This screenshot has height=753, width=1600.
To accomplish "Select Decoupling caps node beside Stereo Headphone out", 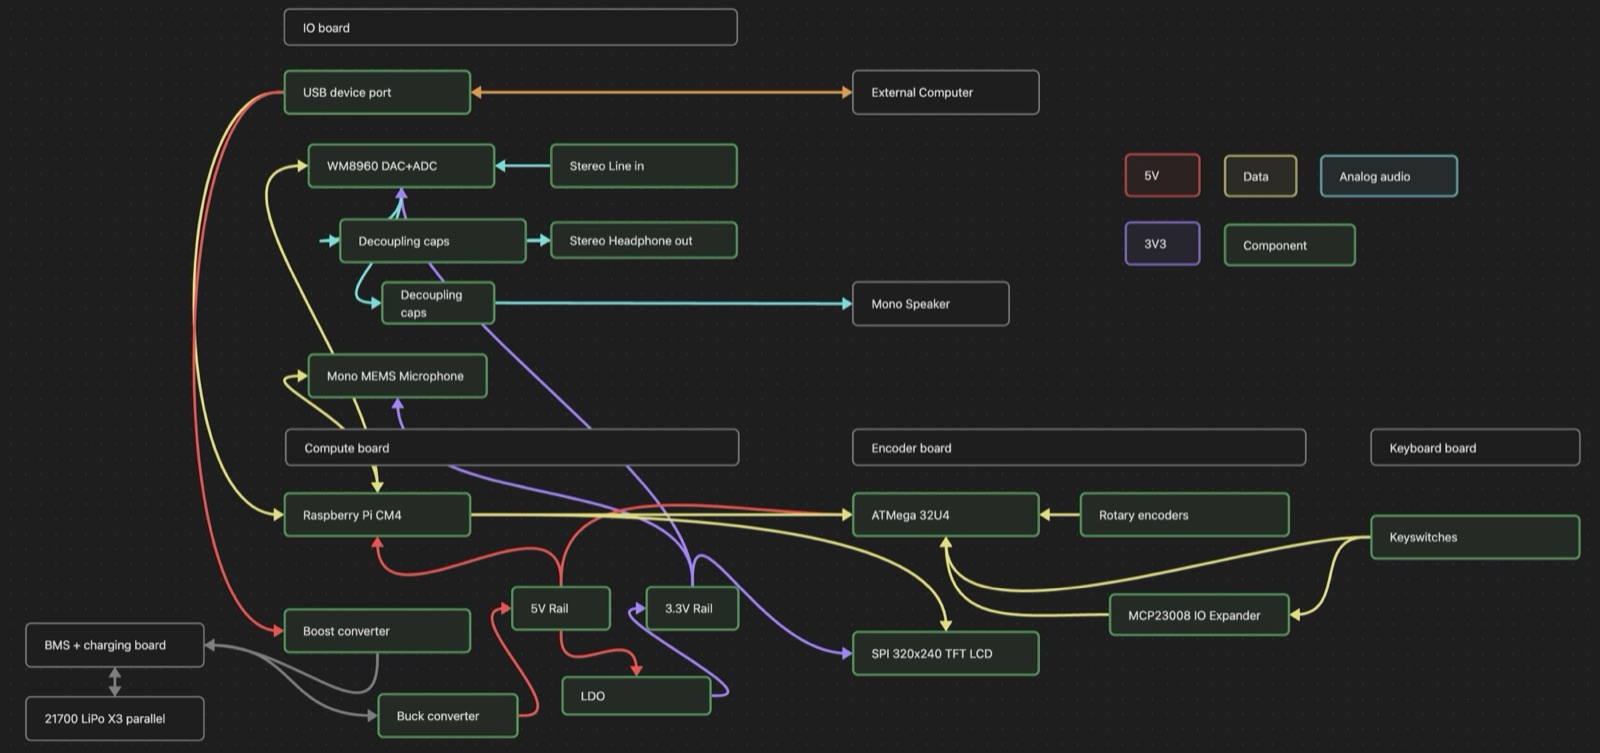I will 432,241.
